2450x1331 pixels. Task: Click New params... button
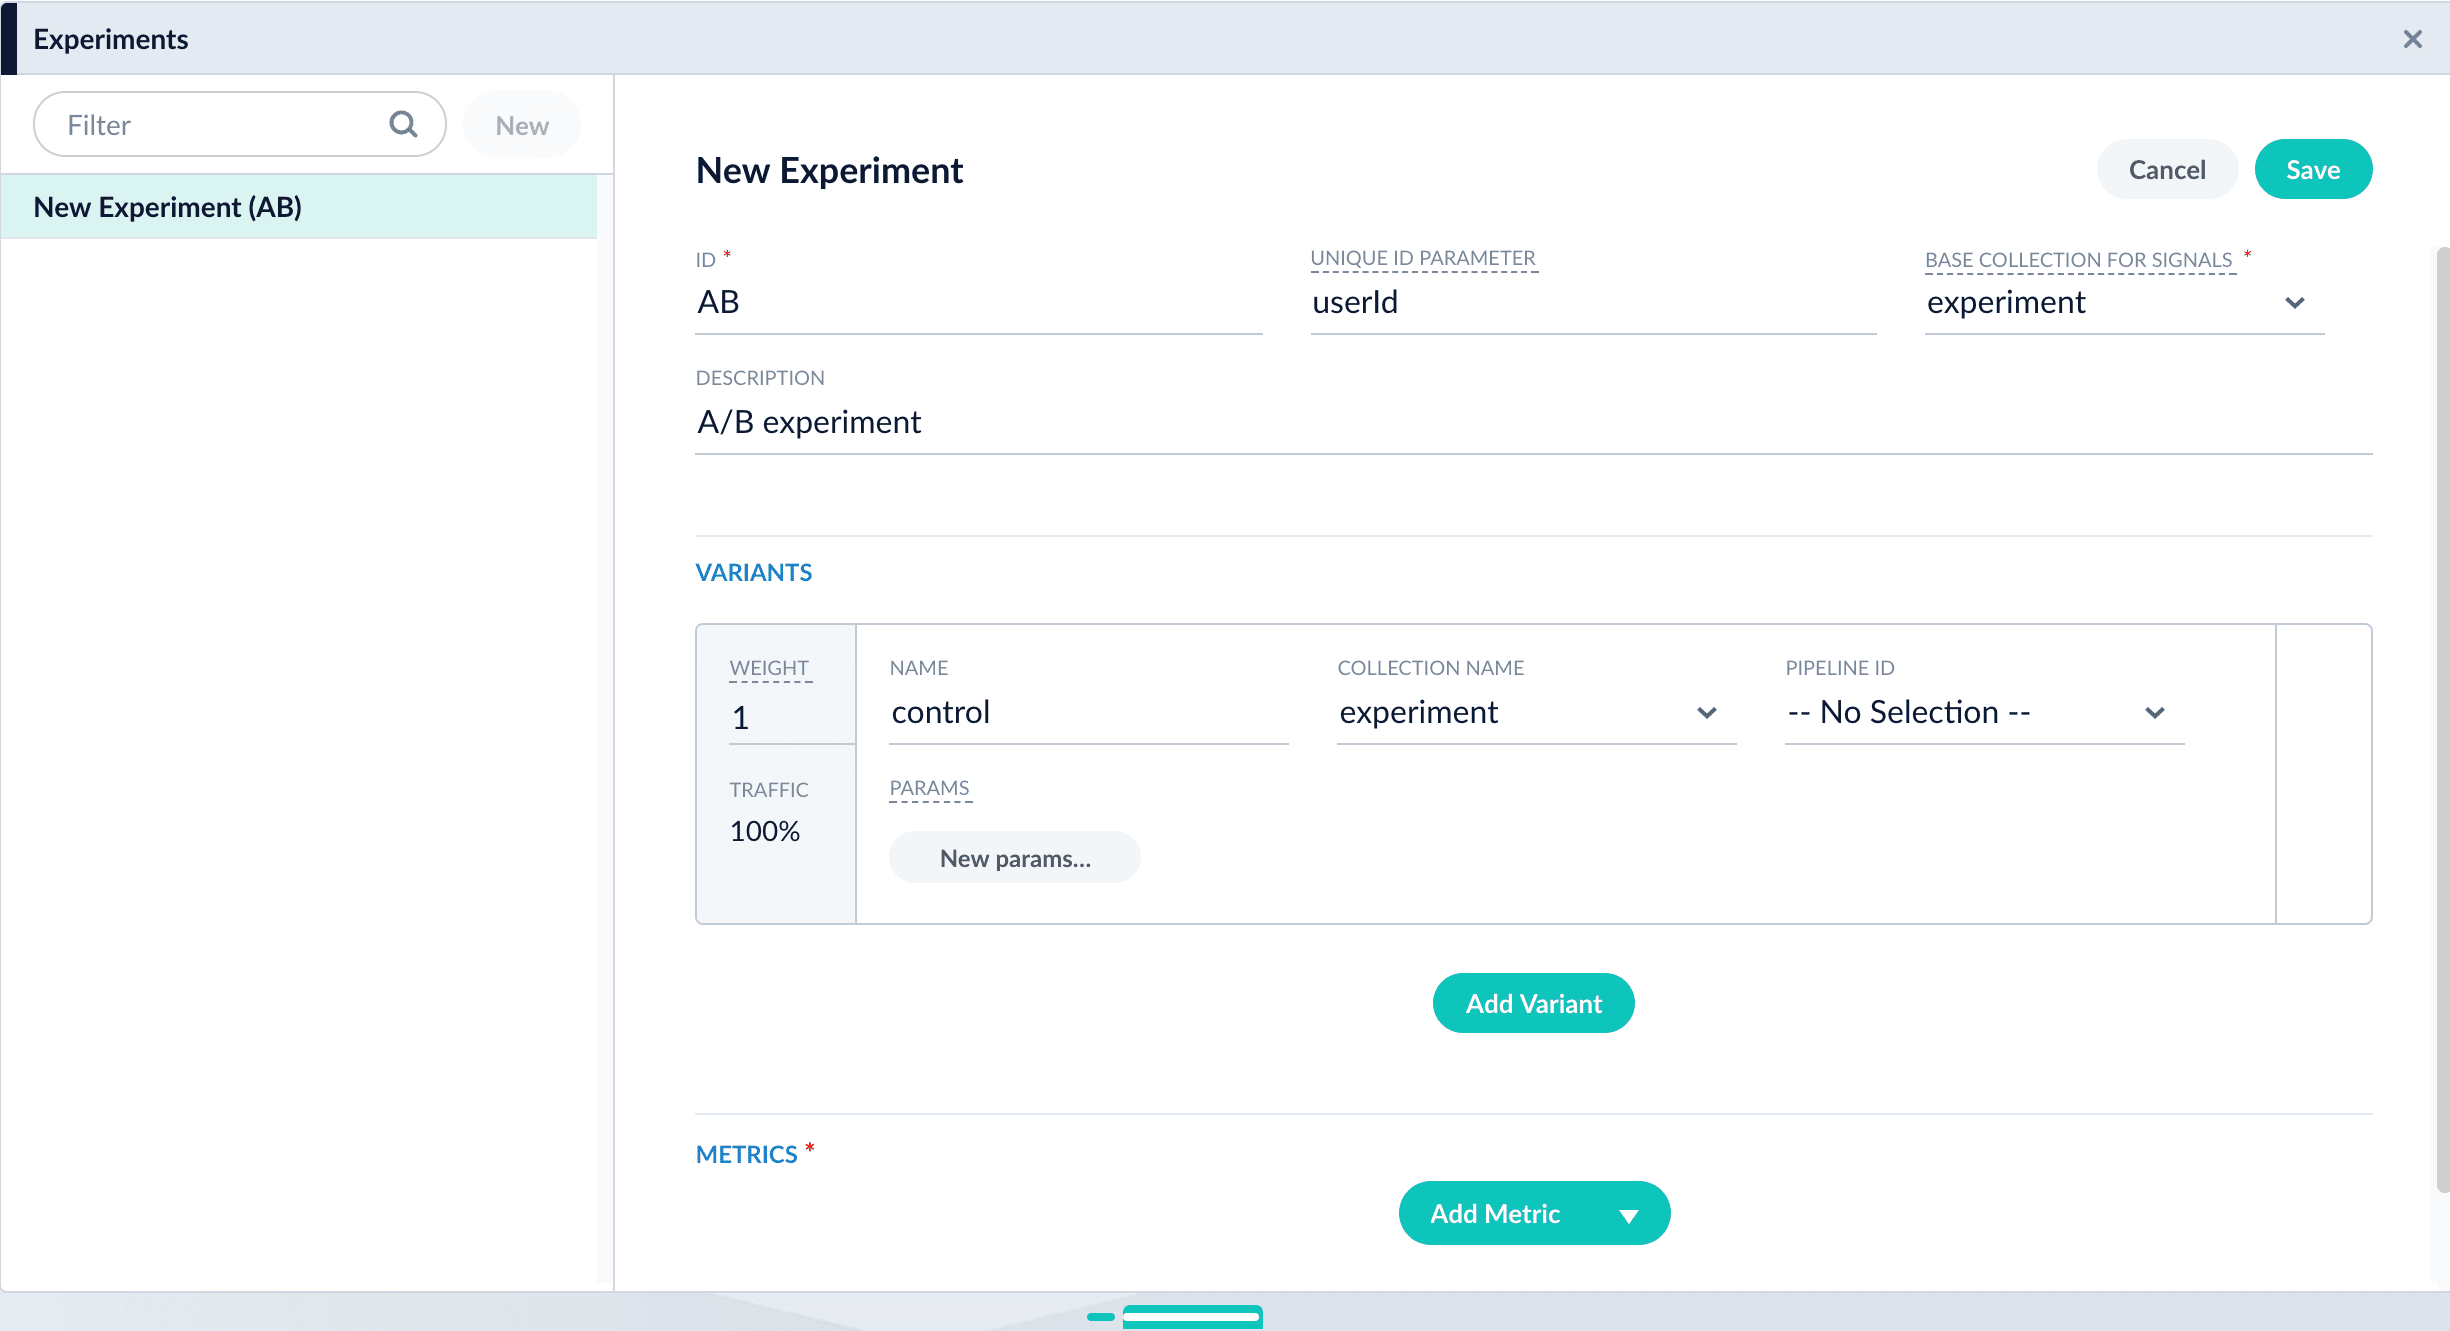[x=1014, y=858]
